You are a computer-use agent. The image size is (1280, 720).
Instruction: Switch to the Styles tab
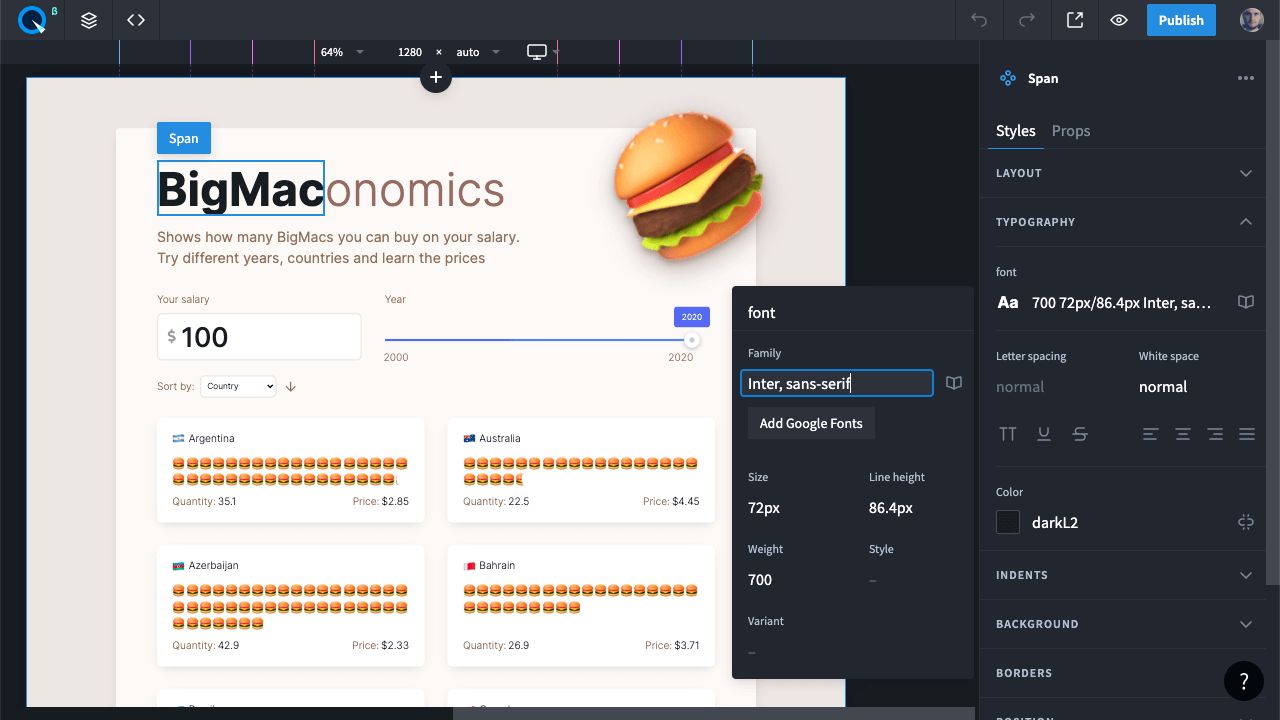pos(1015,131)
